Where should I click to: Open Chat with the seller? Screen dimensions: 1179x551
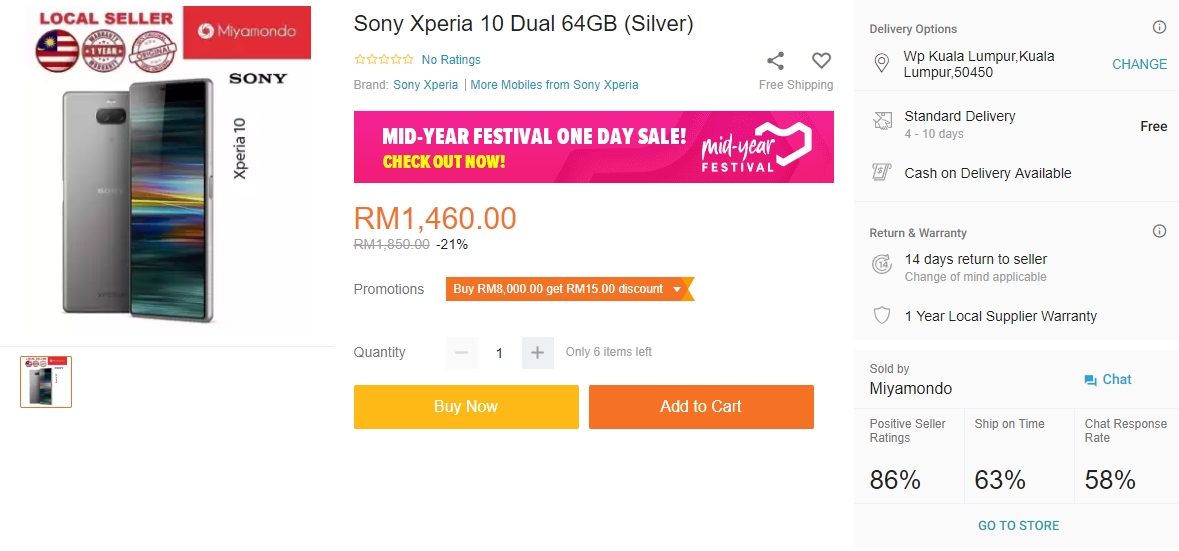click(x=1108, y=380)
